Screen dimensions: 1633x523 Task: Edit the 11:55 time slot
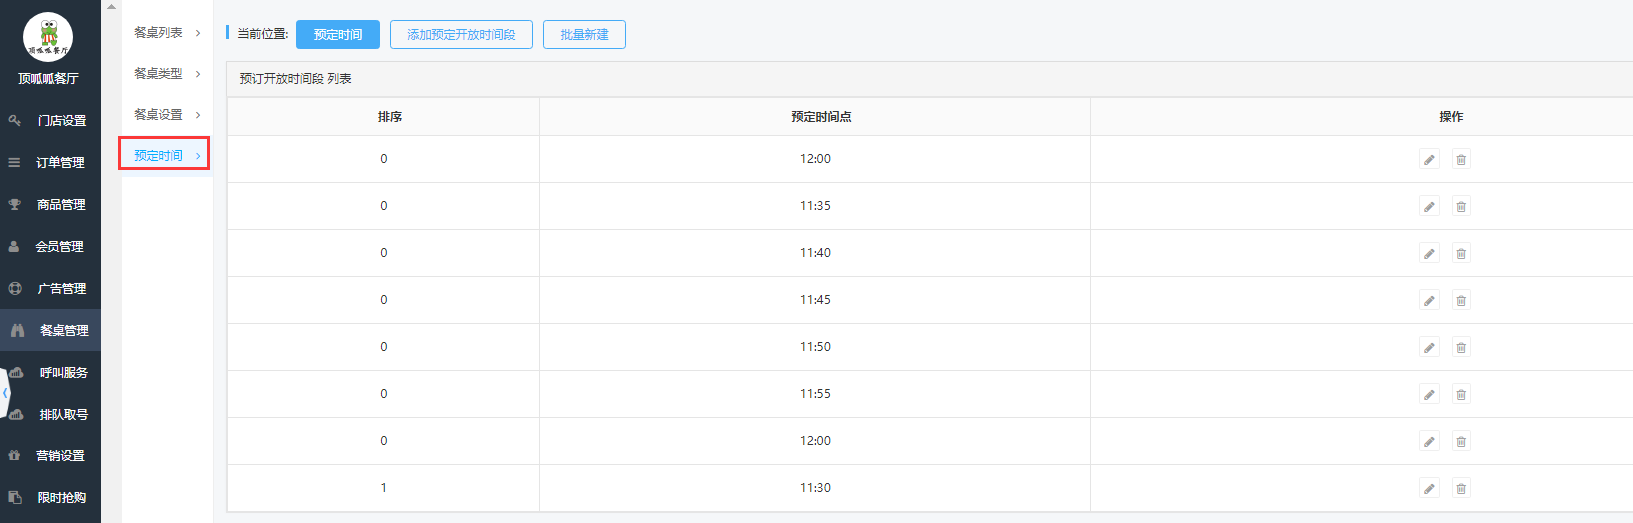tap(1429, 395)
